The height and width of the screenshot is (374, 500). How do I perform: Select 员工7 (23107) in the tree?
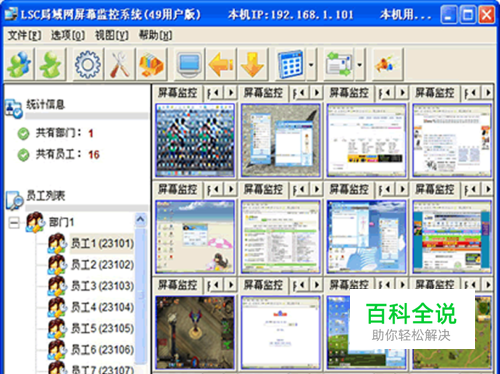click(x=102, y=369)
